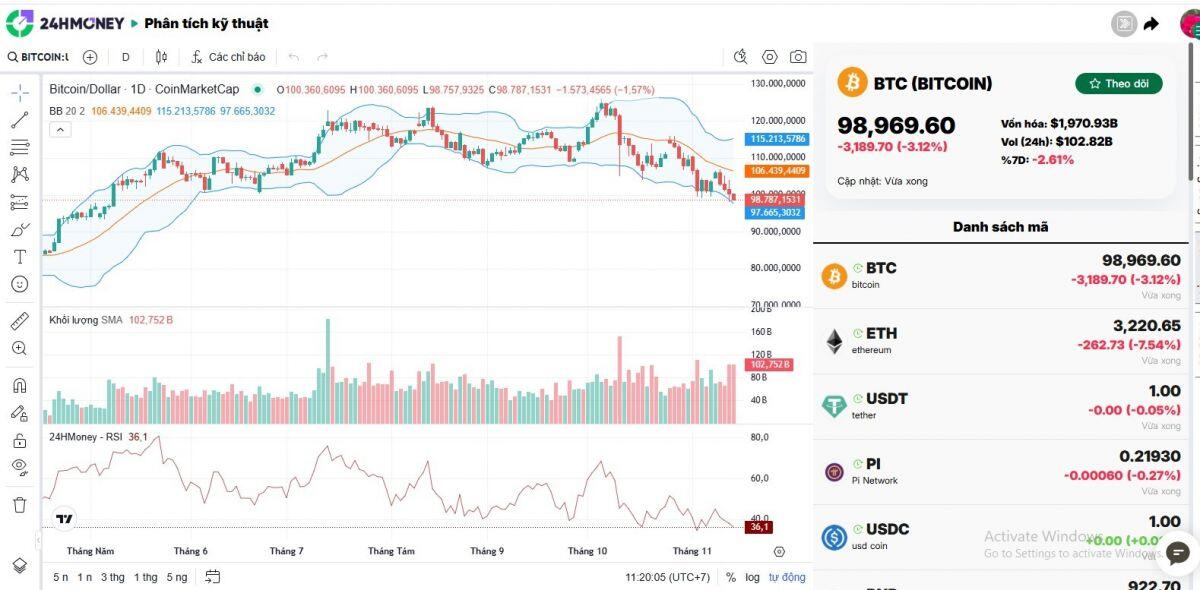The height and width of the screenshot is (590, 1200).
Task: Select the ruler Measure tool
Action: point(19,321)
